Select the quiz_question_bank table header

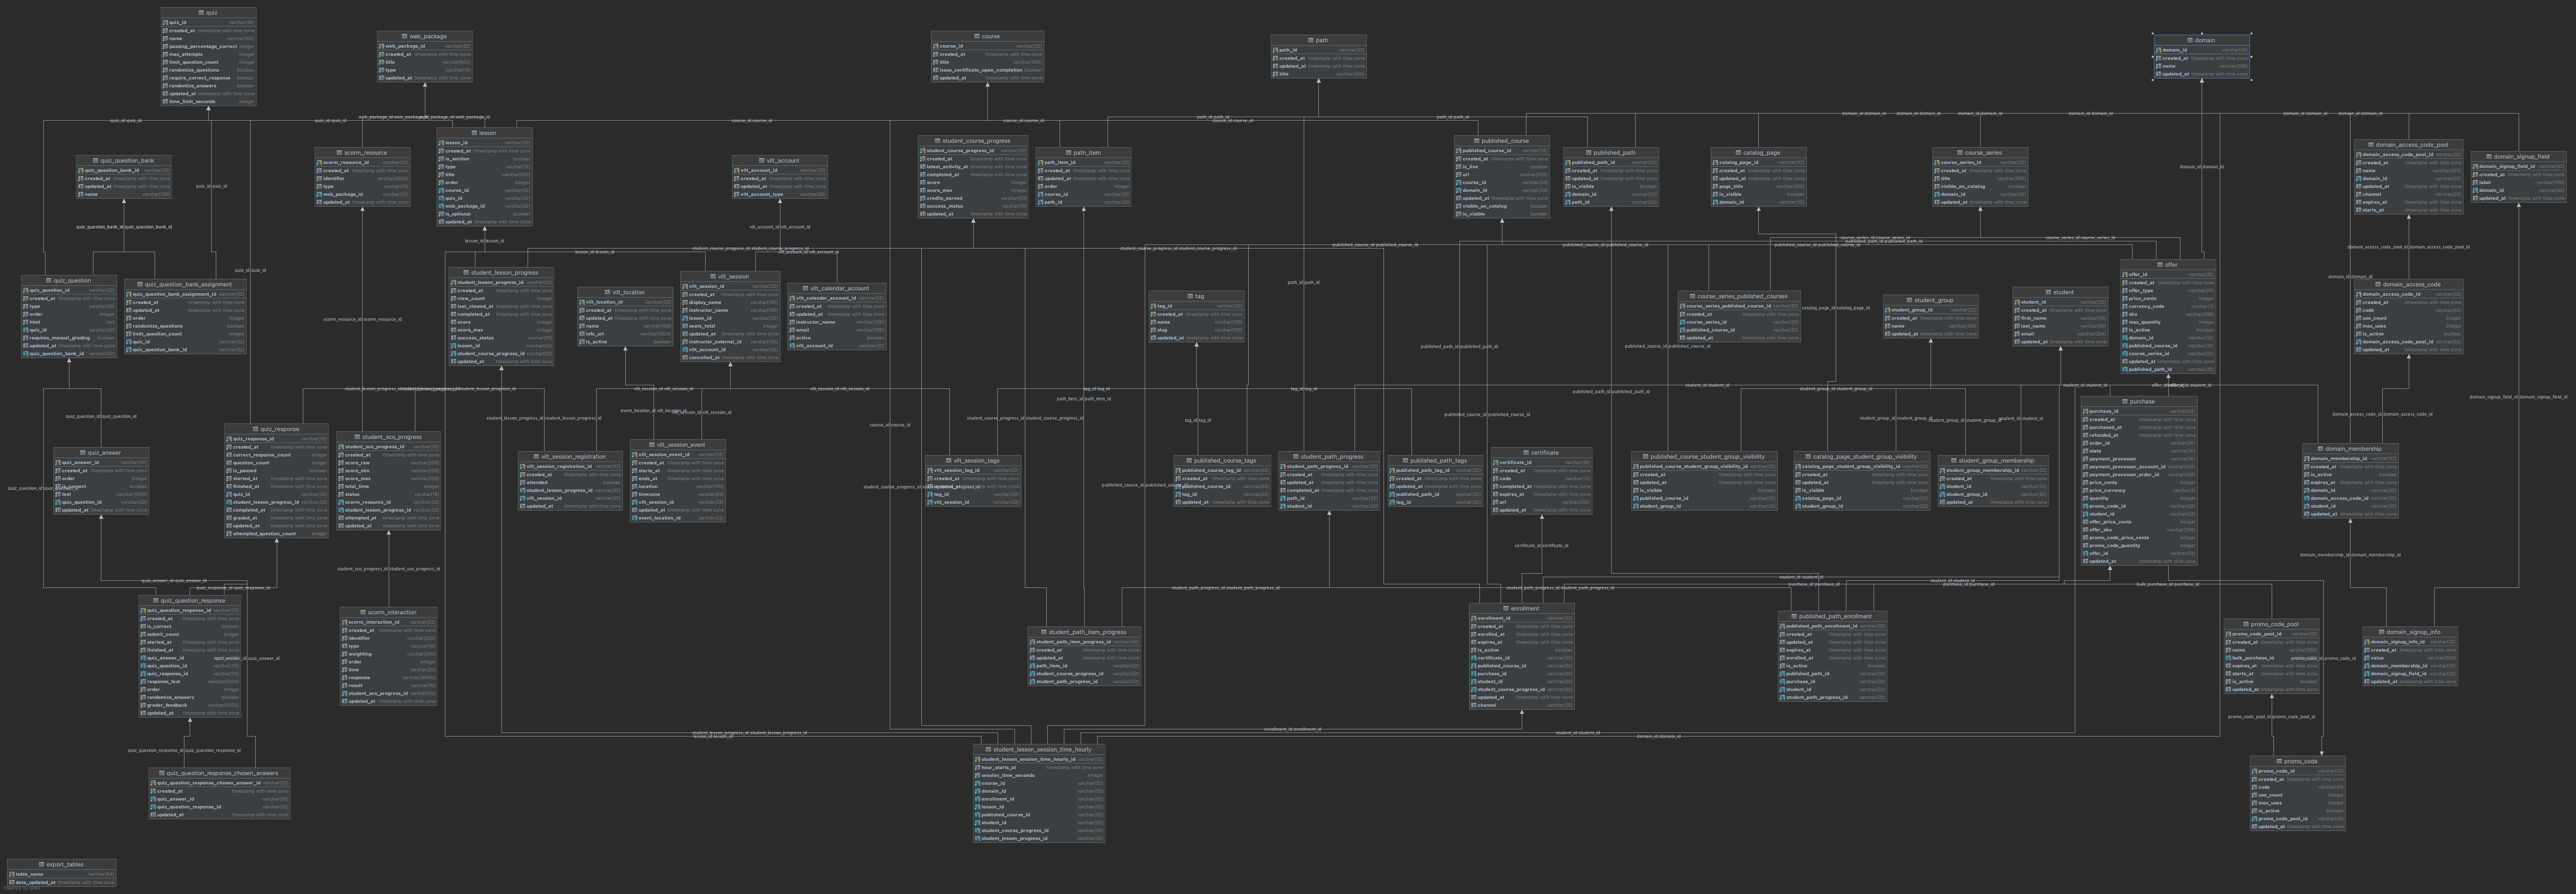(x=123, y=160)
